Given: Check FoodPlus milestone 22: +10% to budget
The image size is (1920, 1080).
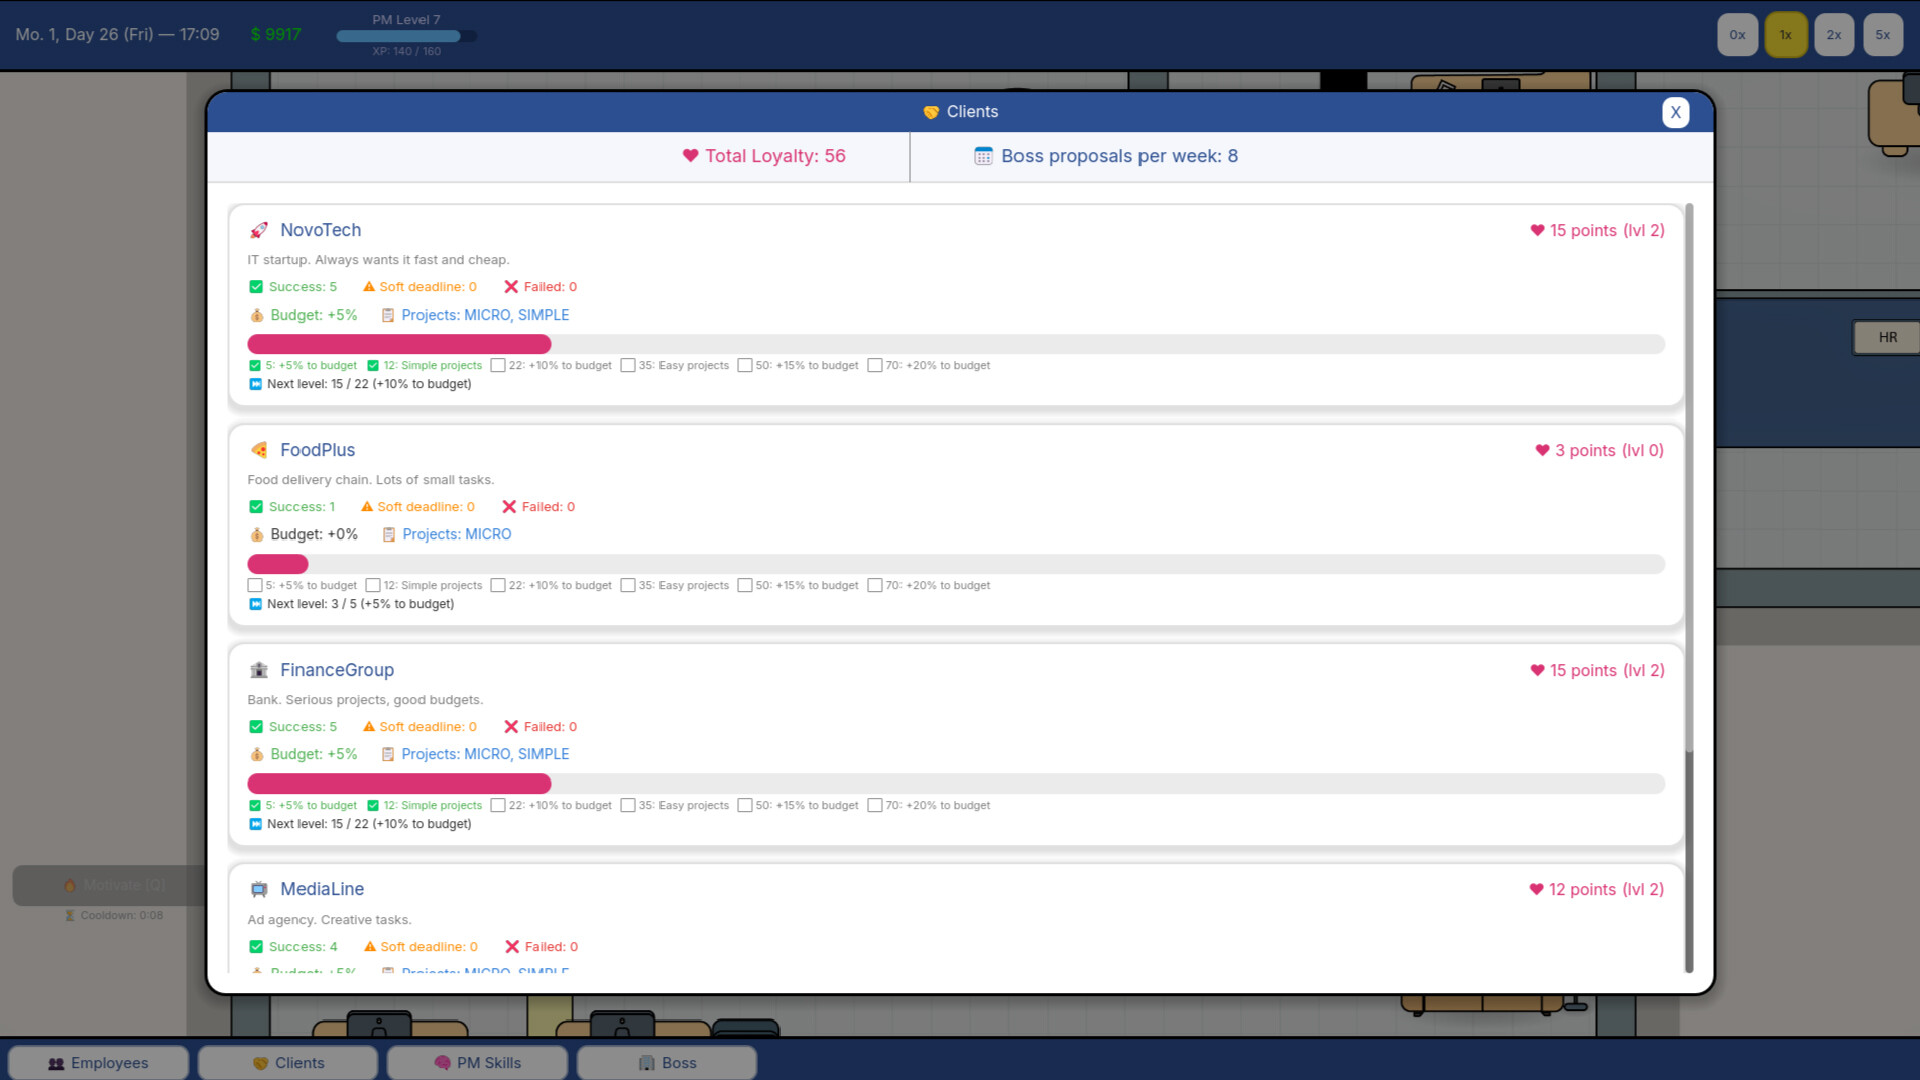Looking at the screenshot, I should [x=498, y=585].
